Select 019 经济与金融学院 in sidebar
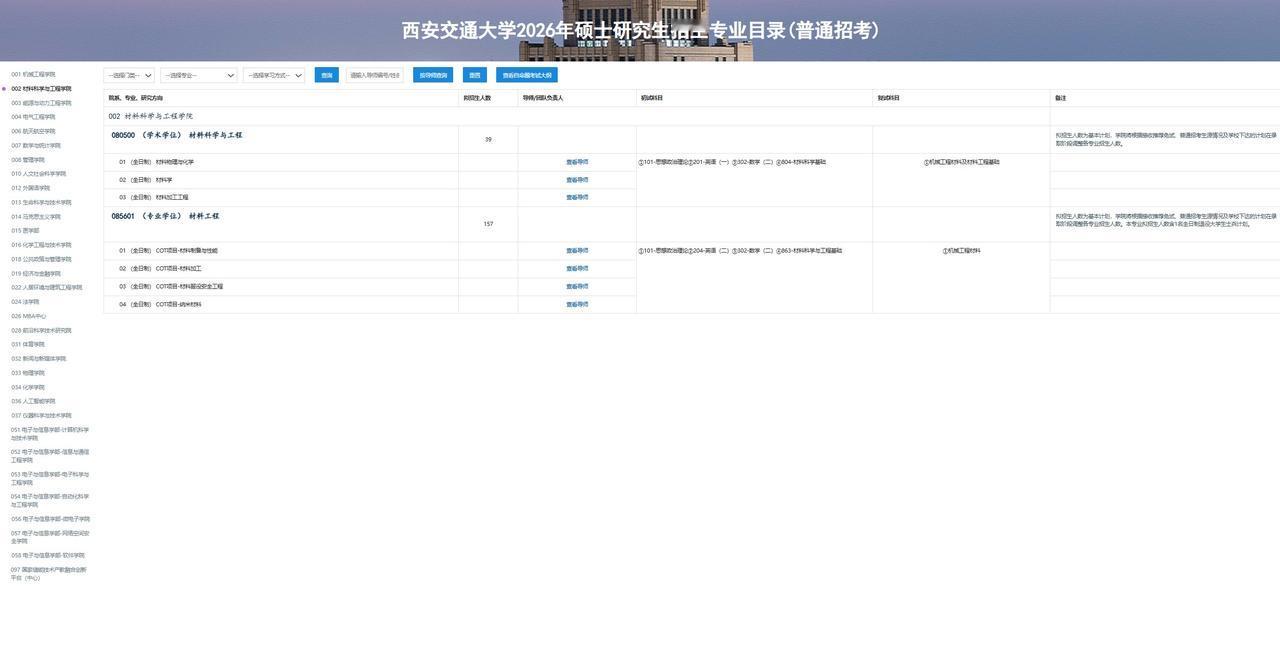 pyautogui.click(x=36, y=273)
